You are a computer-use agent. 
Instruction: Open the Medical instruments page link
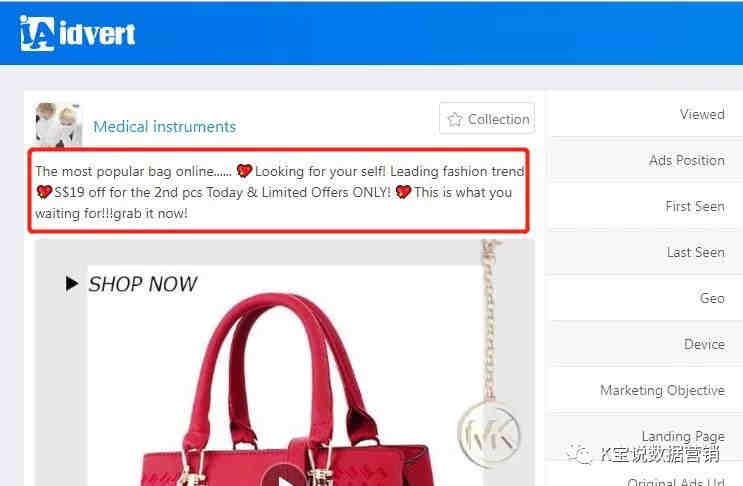[164, 126]
